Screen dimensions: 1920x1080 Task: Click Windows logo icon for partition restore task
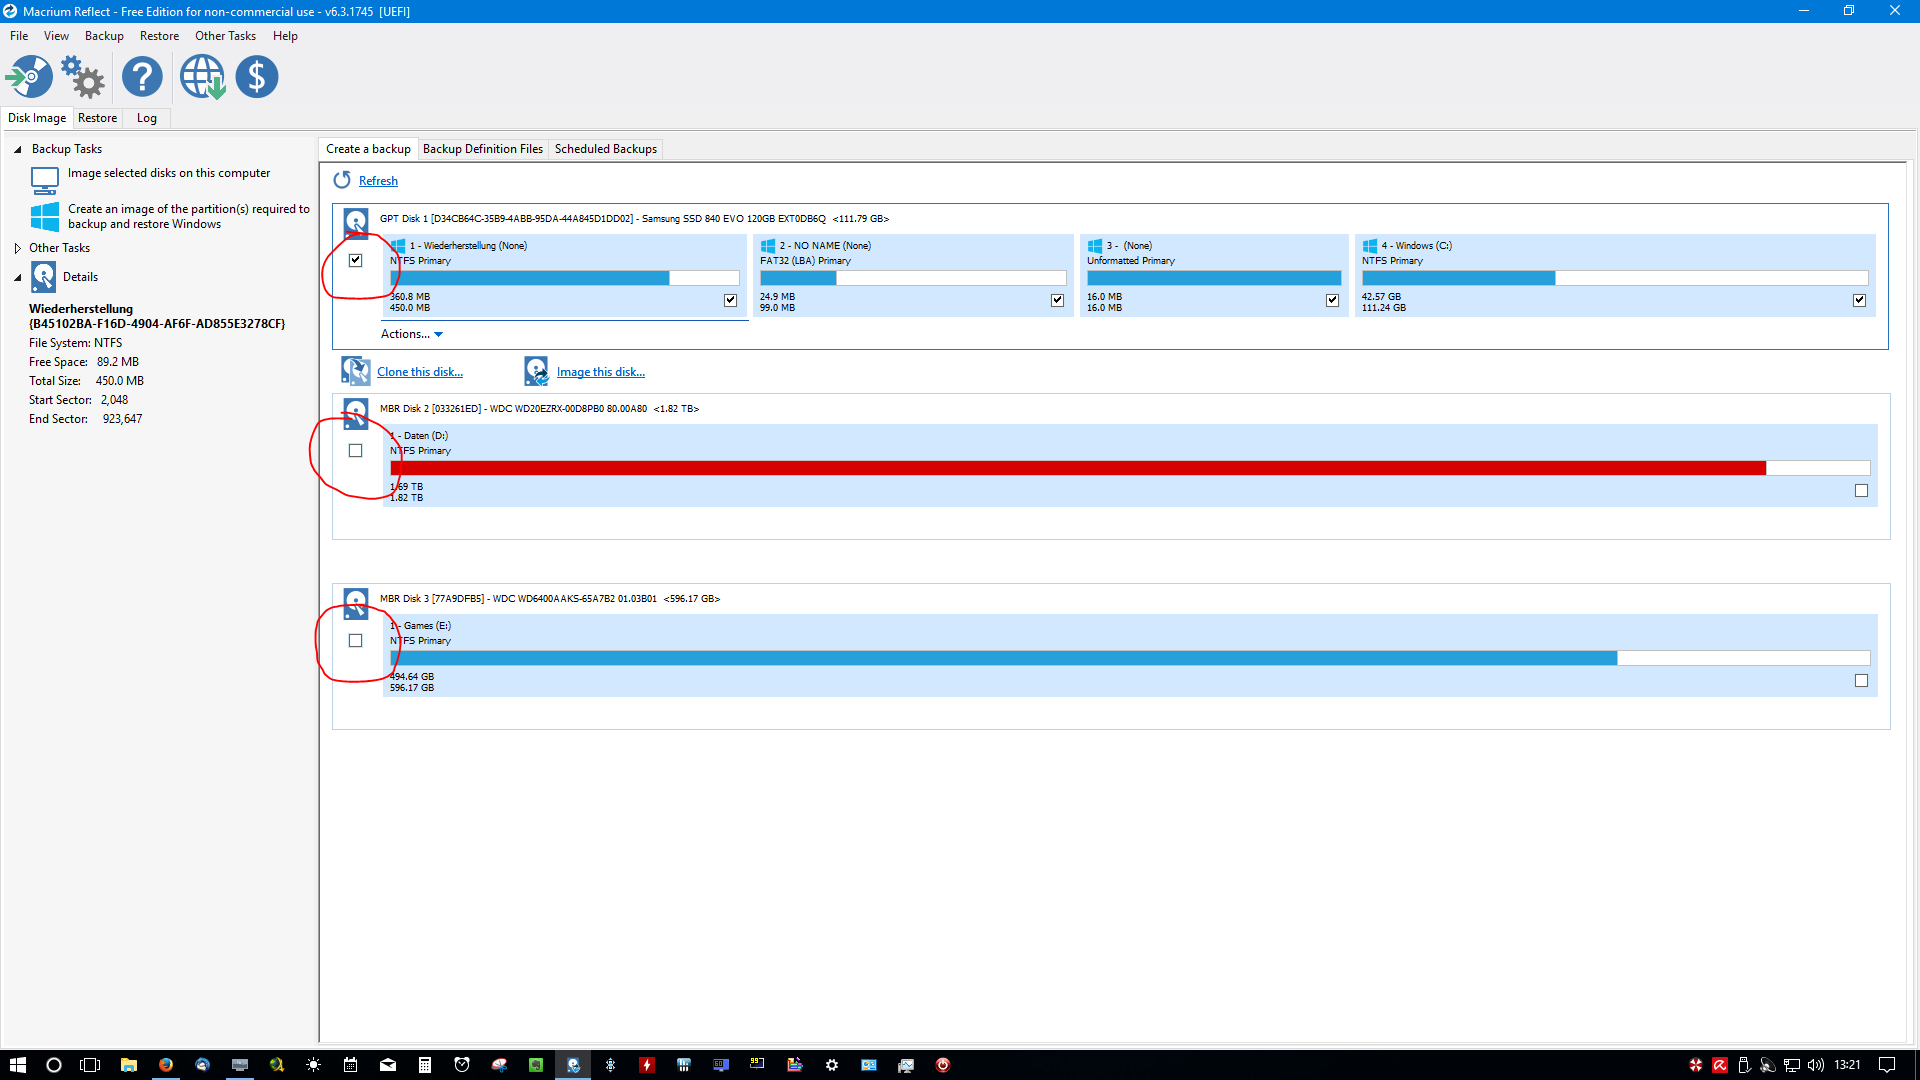45,216
